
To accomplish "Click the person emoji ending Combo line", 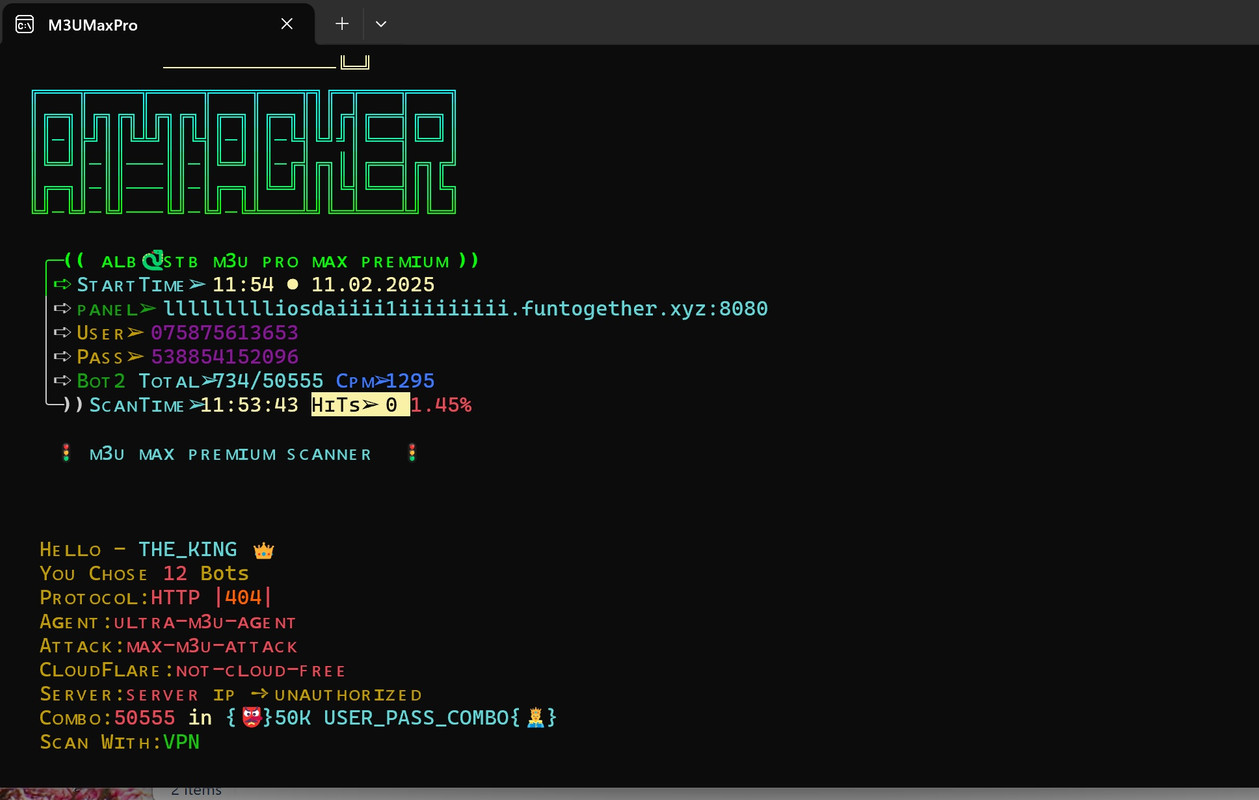I will 534,718.
